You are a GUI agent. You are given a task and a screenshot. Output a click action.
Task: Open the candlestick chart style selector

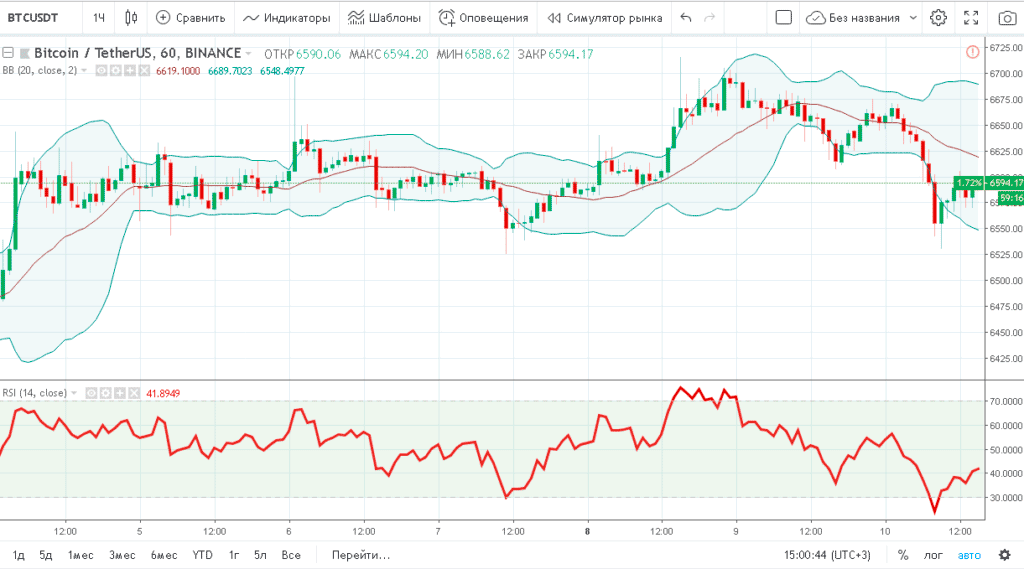click(132, 17)
